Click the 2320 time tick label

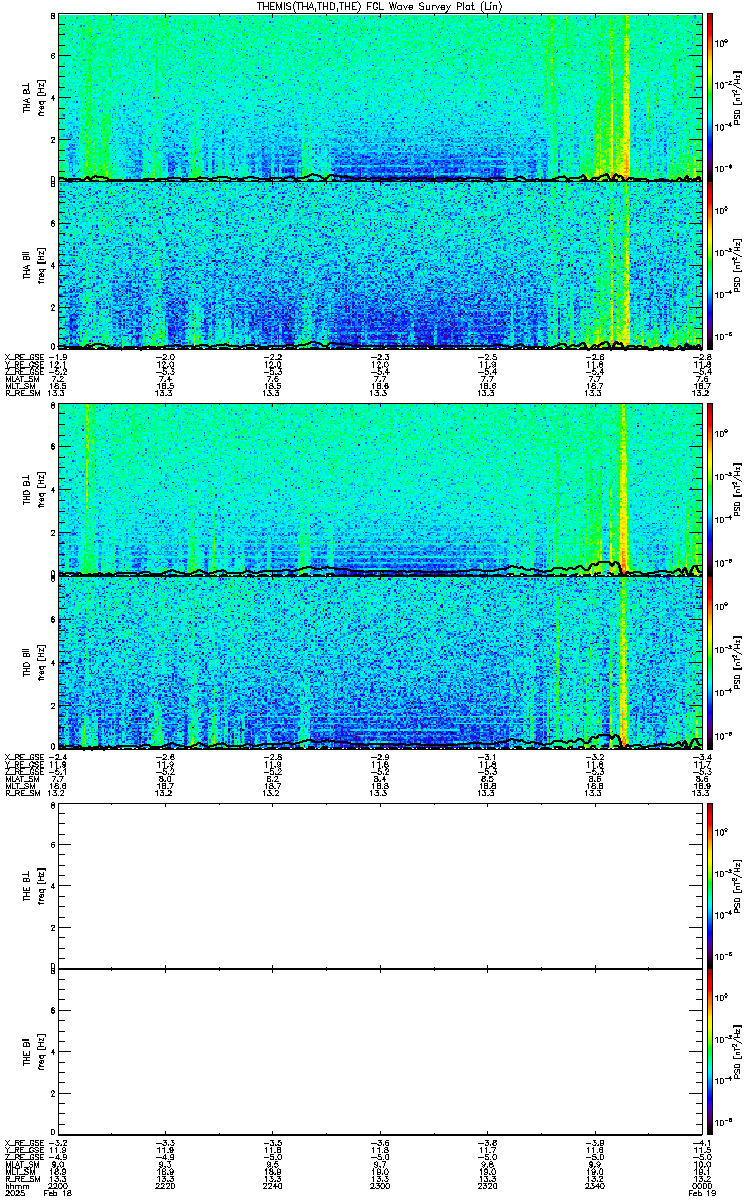click(487, 1187)
